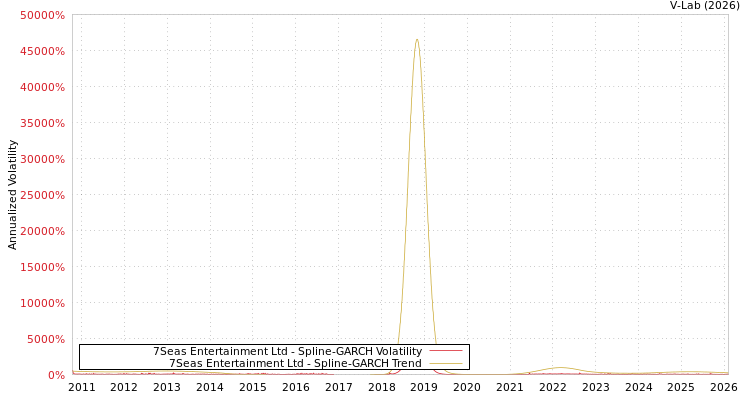Click the 2011 x-axis label
750x400 pixels.
[81, 387]
